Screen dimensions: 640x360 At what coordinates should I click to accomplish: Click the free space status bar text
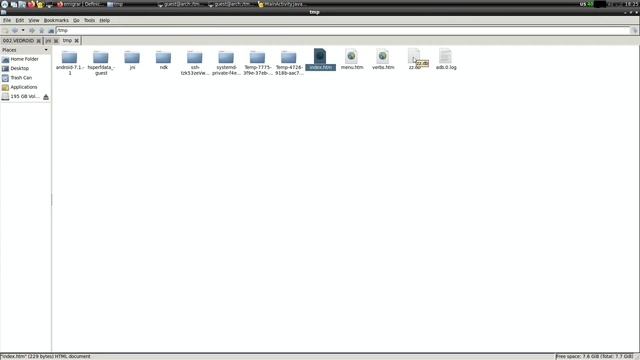coord(596,356)
